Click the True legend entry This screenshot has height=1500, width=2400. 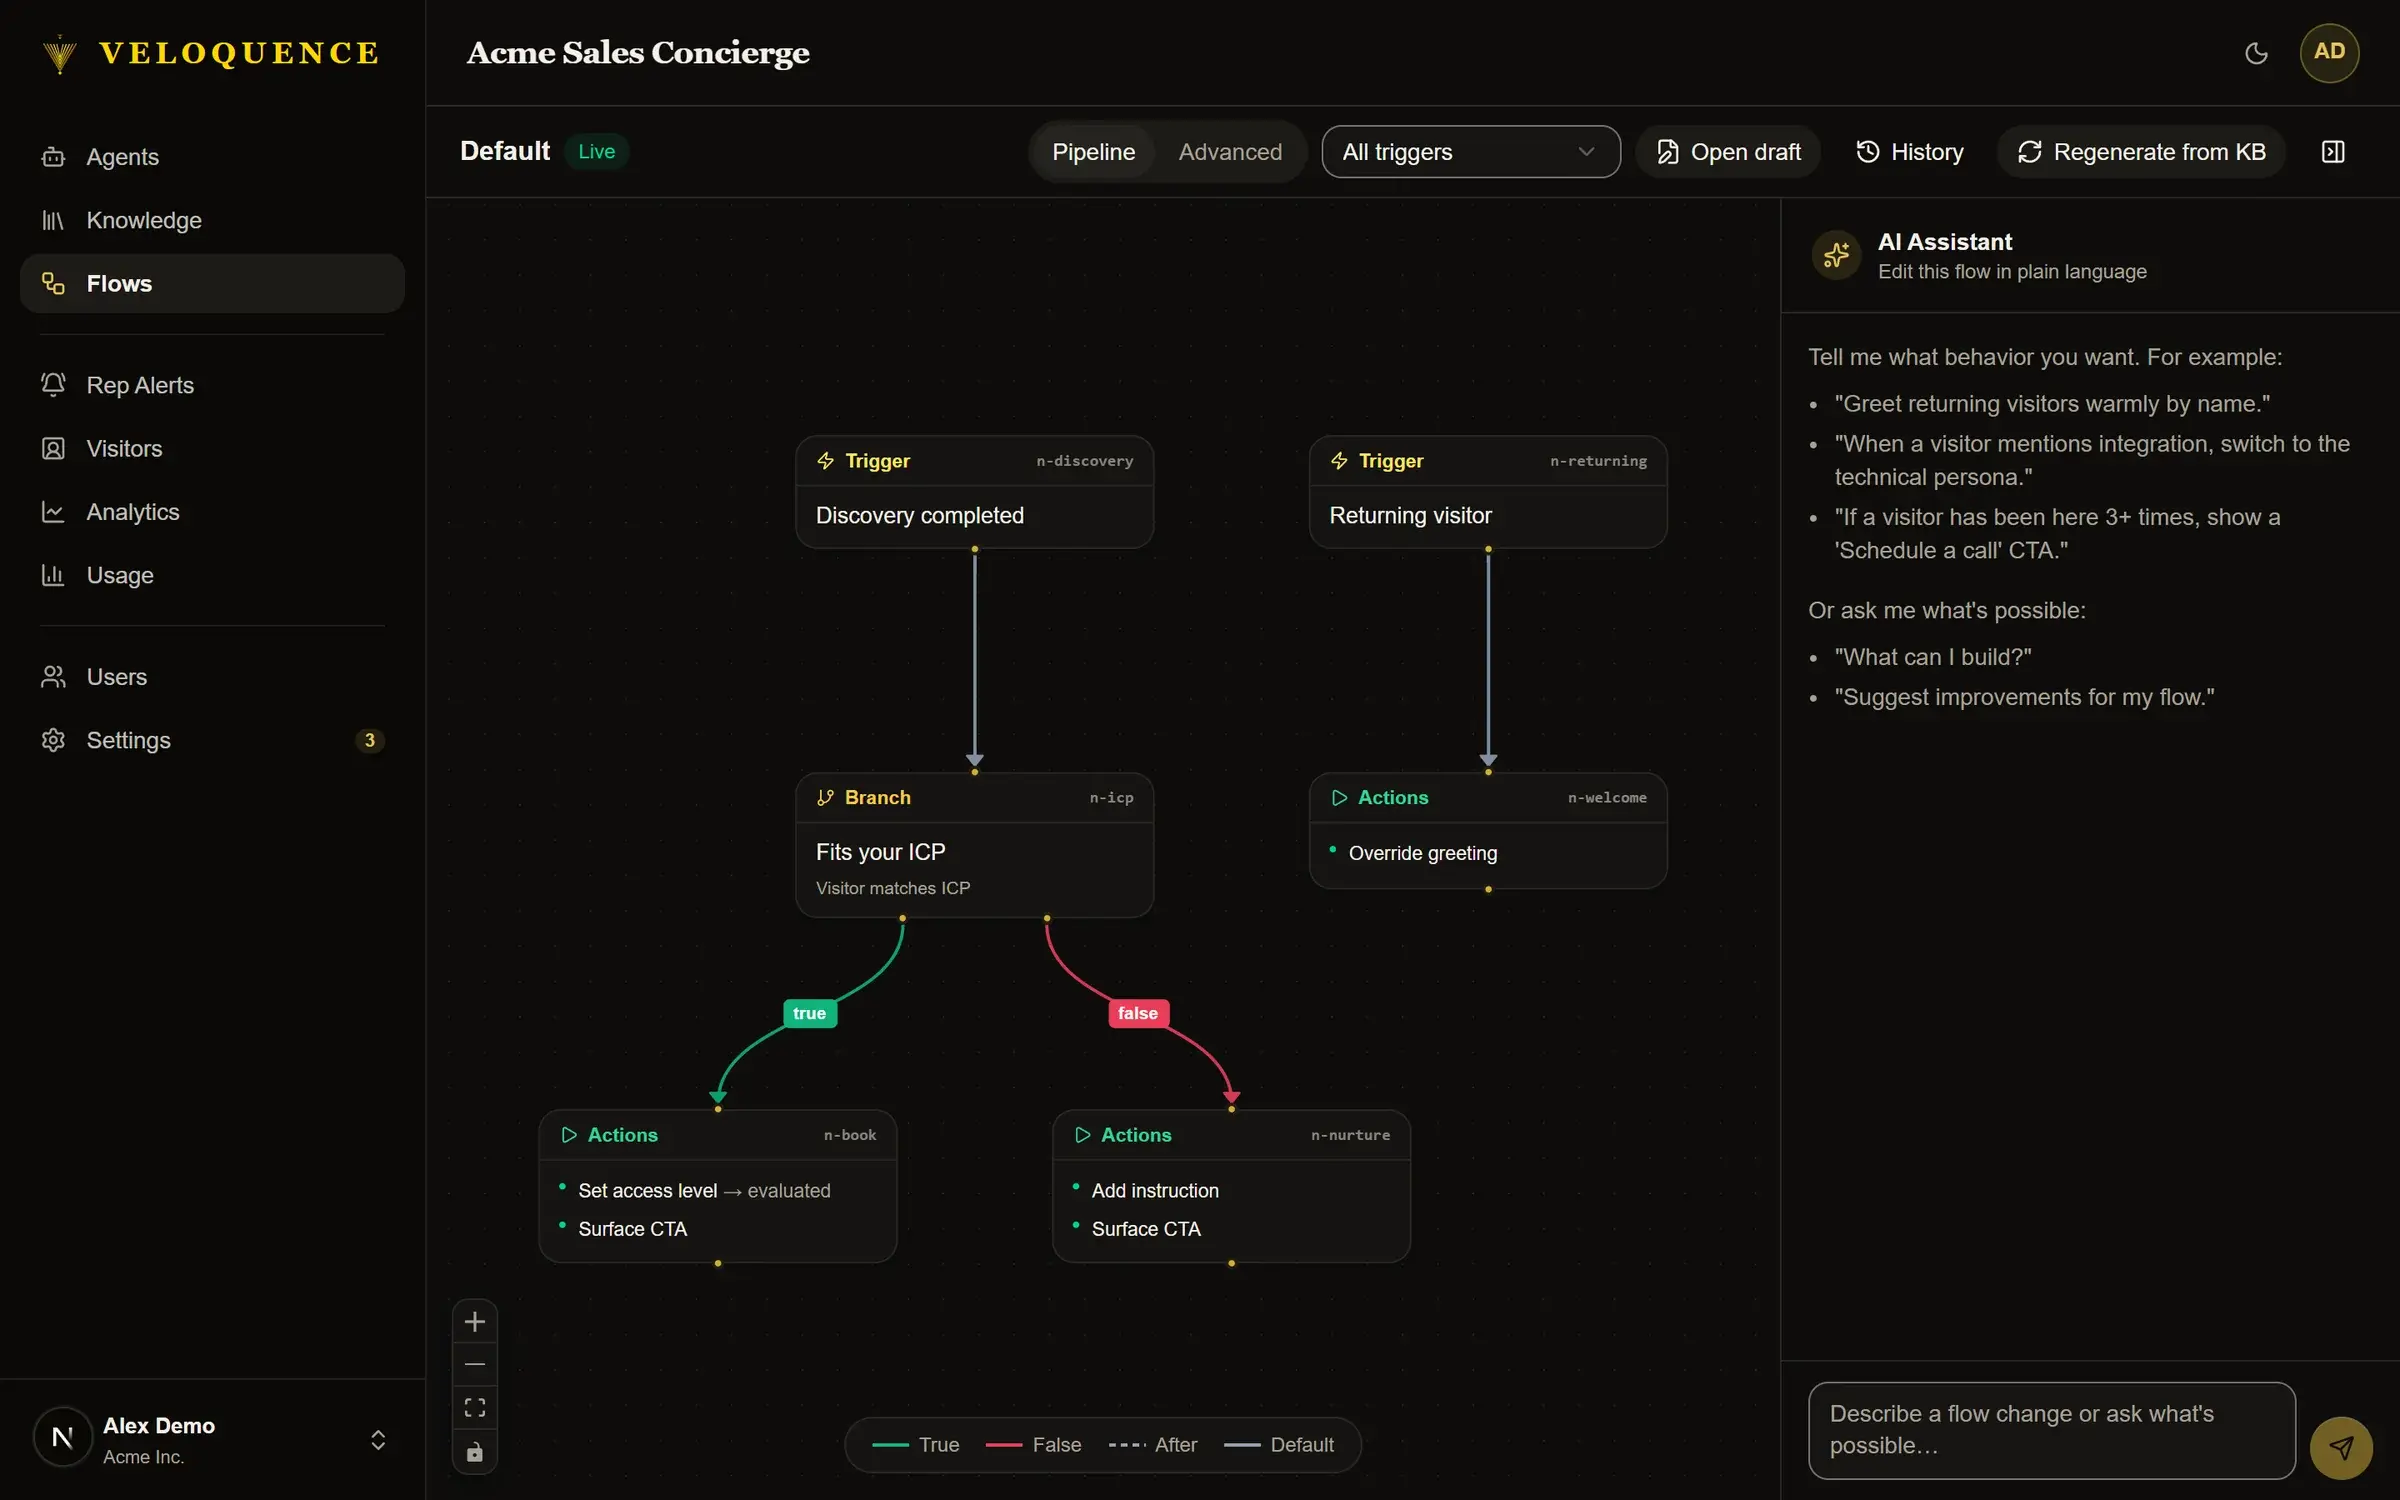pos(915,1445)
